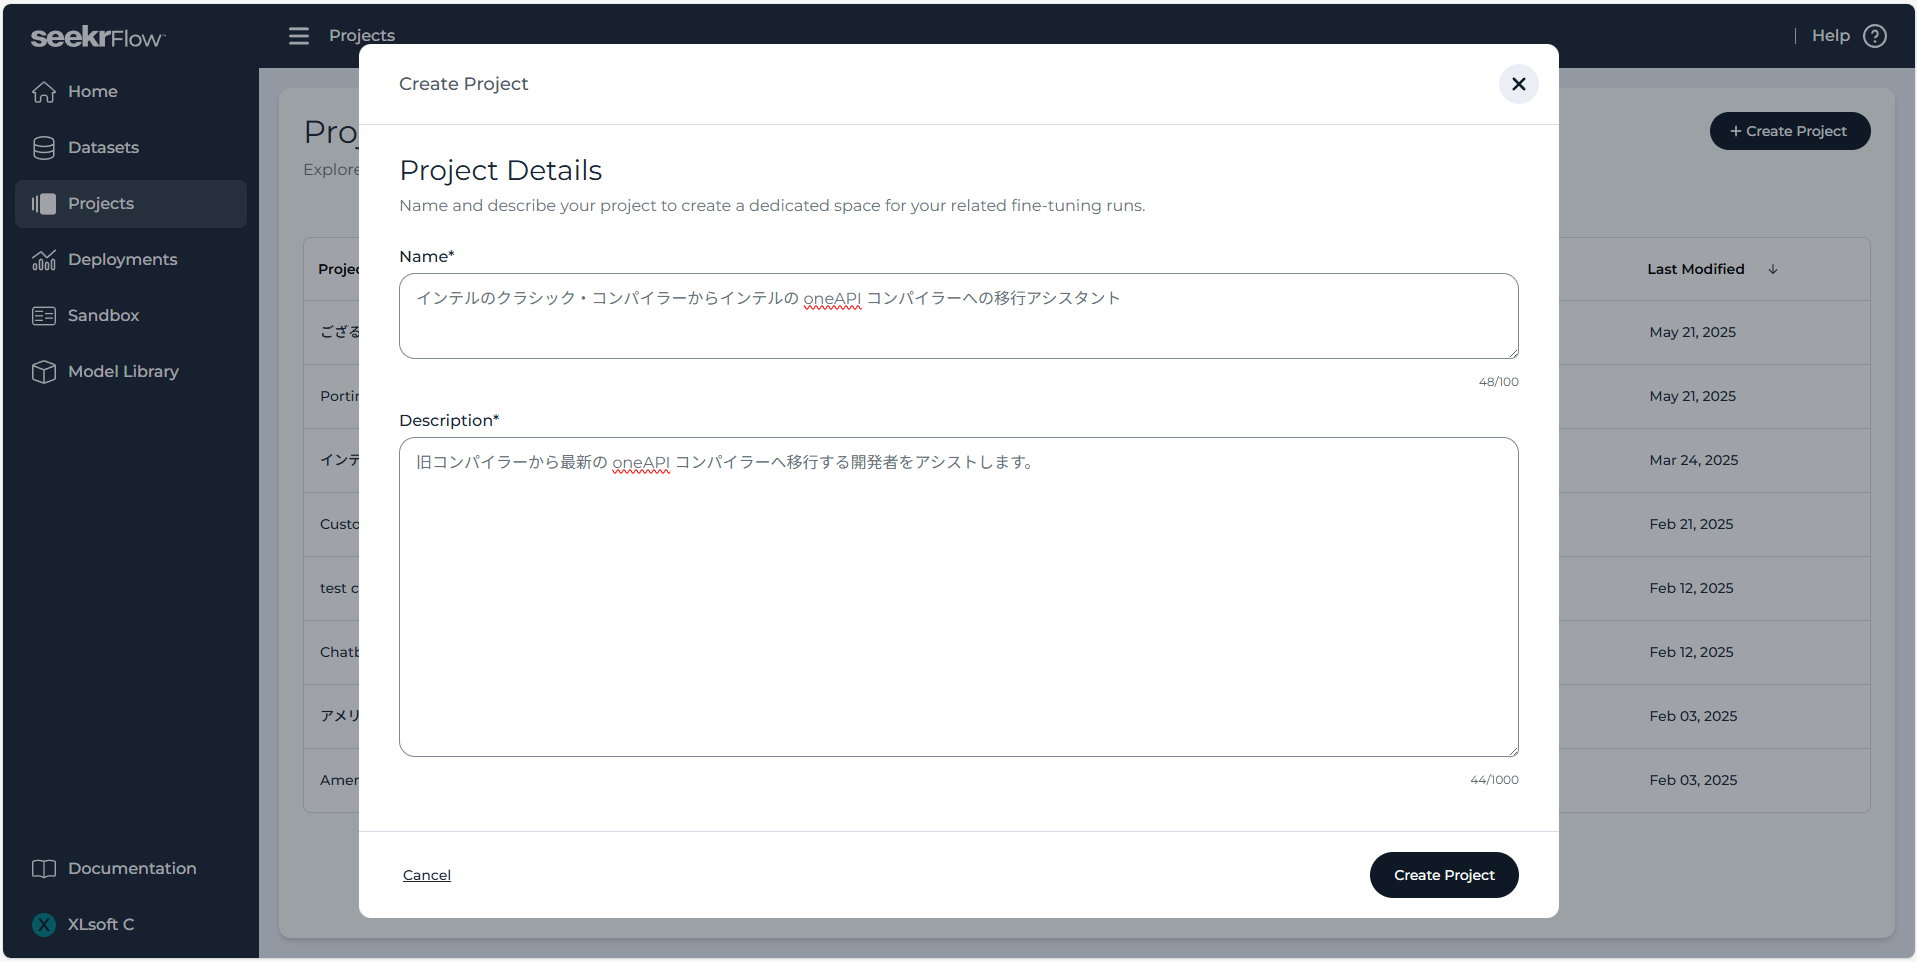This screenshot has width=1917, height=962.
Task: Open the Home menu item
Action: [131, 92]
